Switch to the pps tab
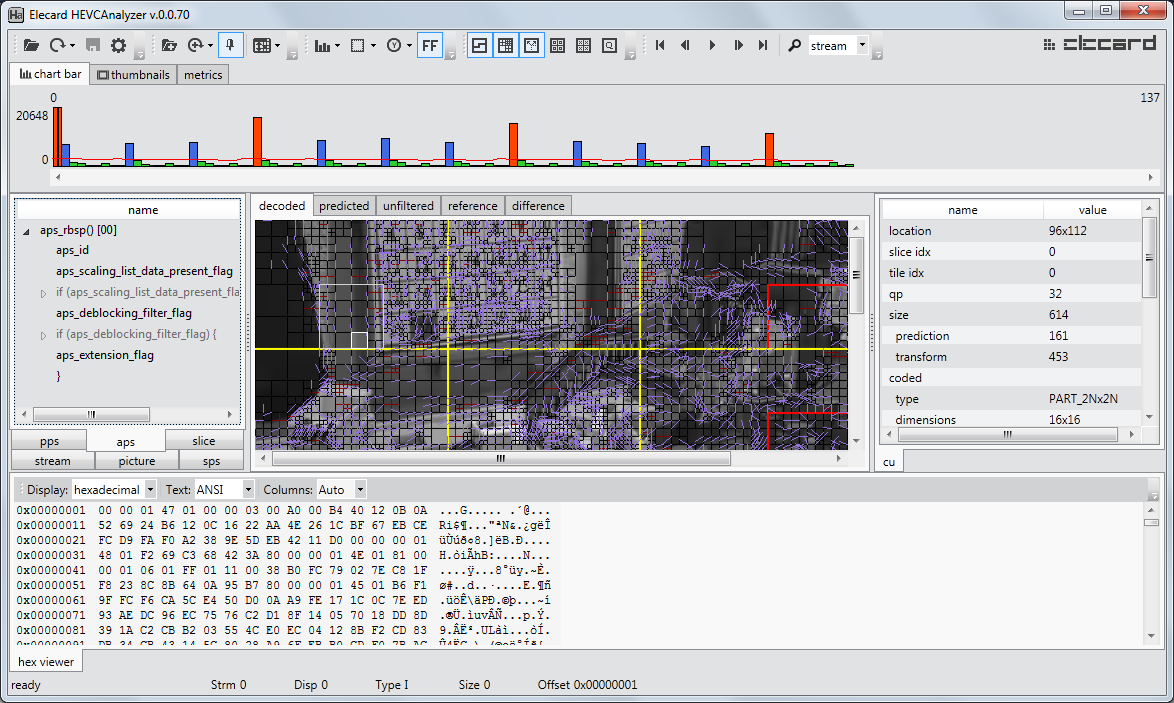This screenshot has width=1174, height=703. point(49,441)
